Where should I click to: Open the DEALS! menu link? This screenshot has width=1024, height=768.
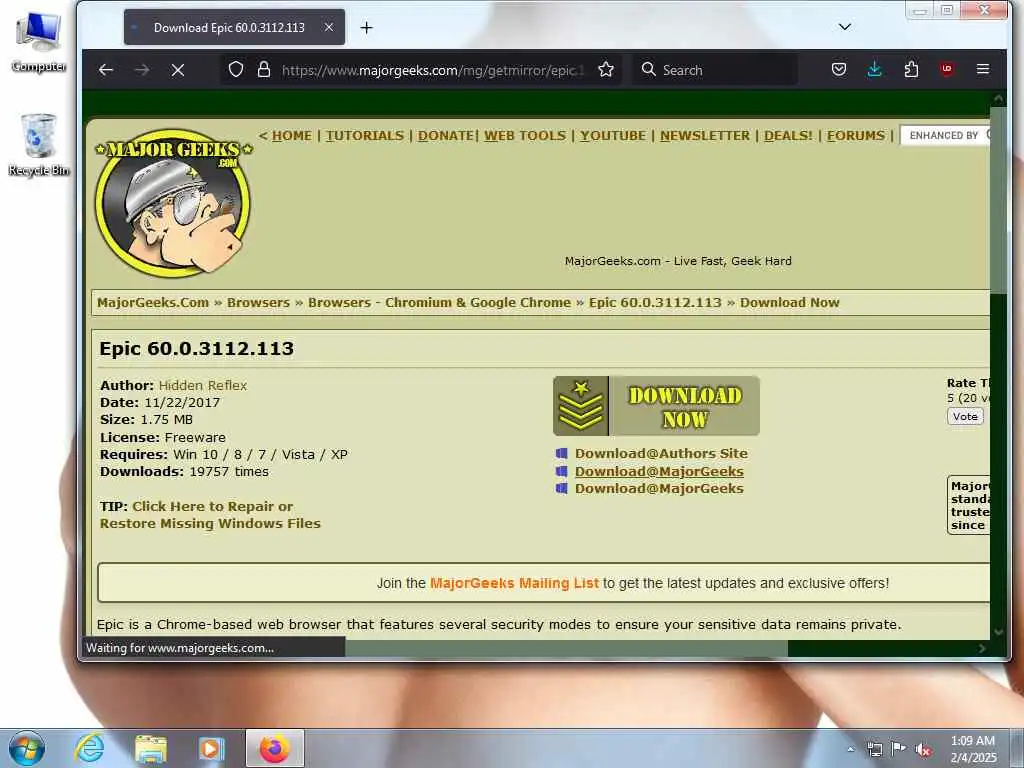pos(788,136)
